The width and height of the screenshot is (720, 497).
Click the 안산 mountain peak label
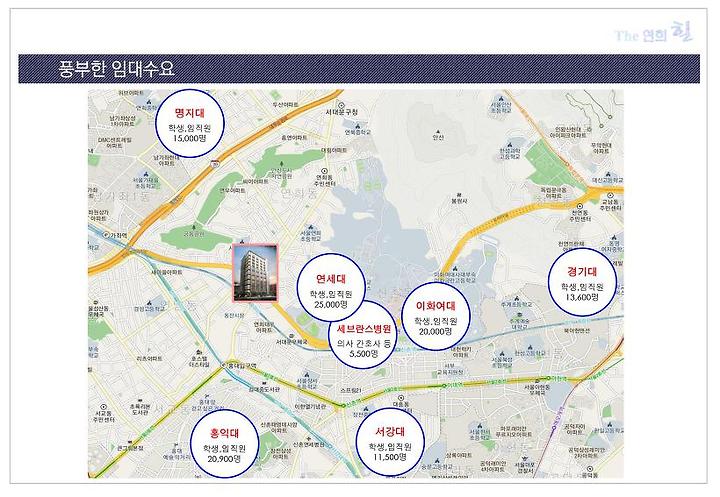point(438,134)
